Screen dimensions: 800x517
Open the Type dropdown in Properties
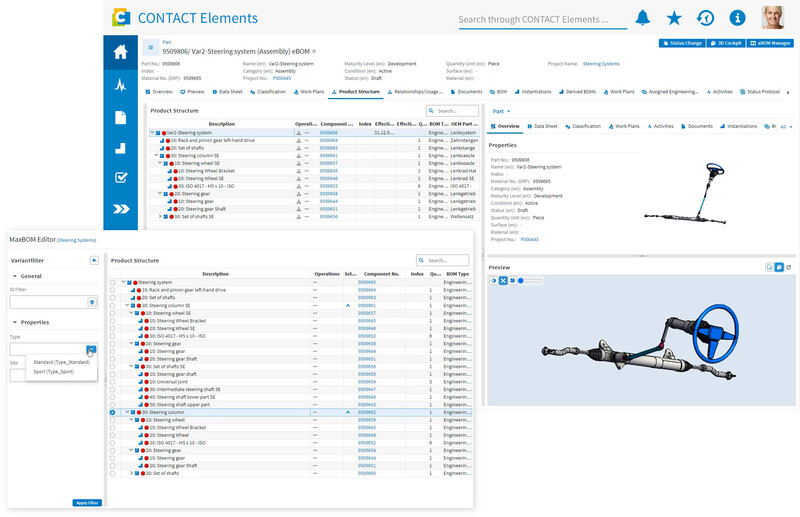click(91, 350)
